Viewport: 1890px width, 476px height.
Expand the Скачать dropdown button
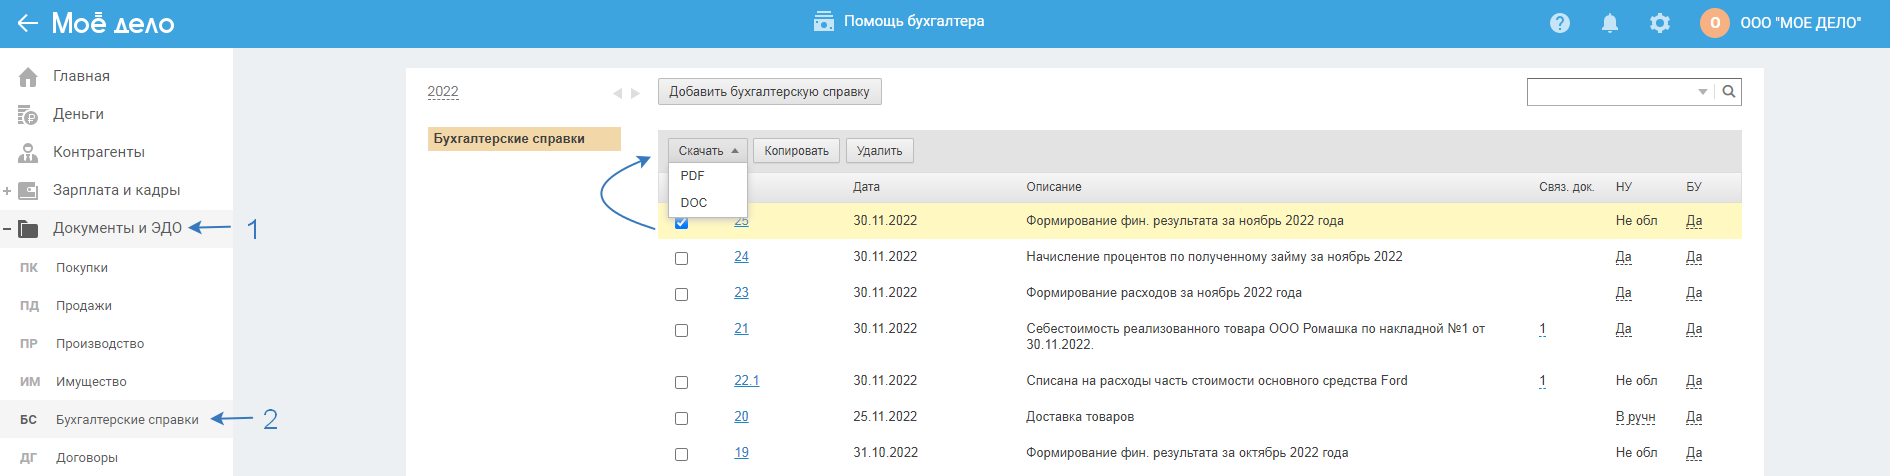(707, 151)
